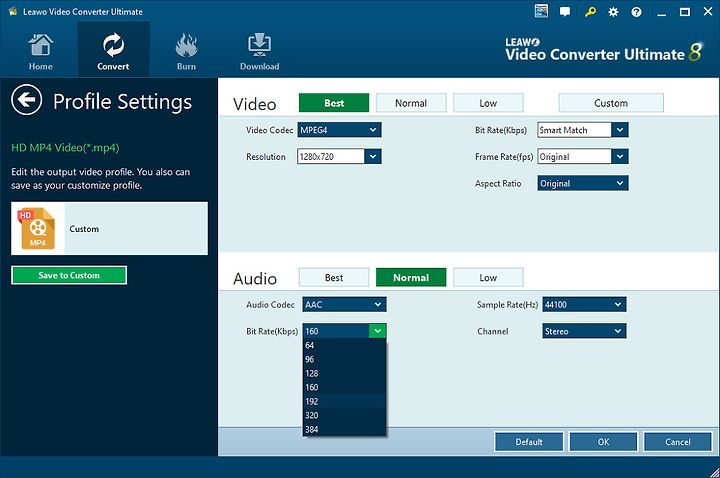Choose 128 from audio bit rate list
The height and width of the screenshot is (478, 720).
(344, 373)
